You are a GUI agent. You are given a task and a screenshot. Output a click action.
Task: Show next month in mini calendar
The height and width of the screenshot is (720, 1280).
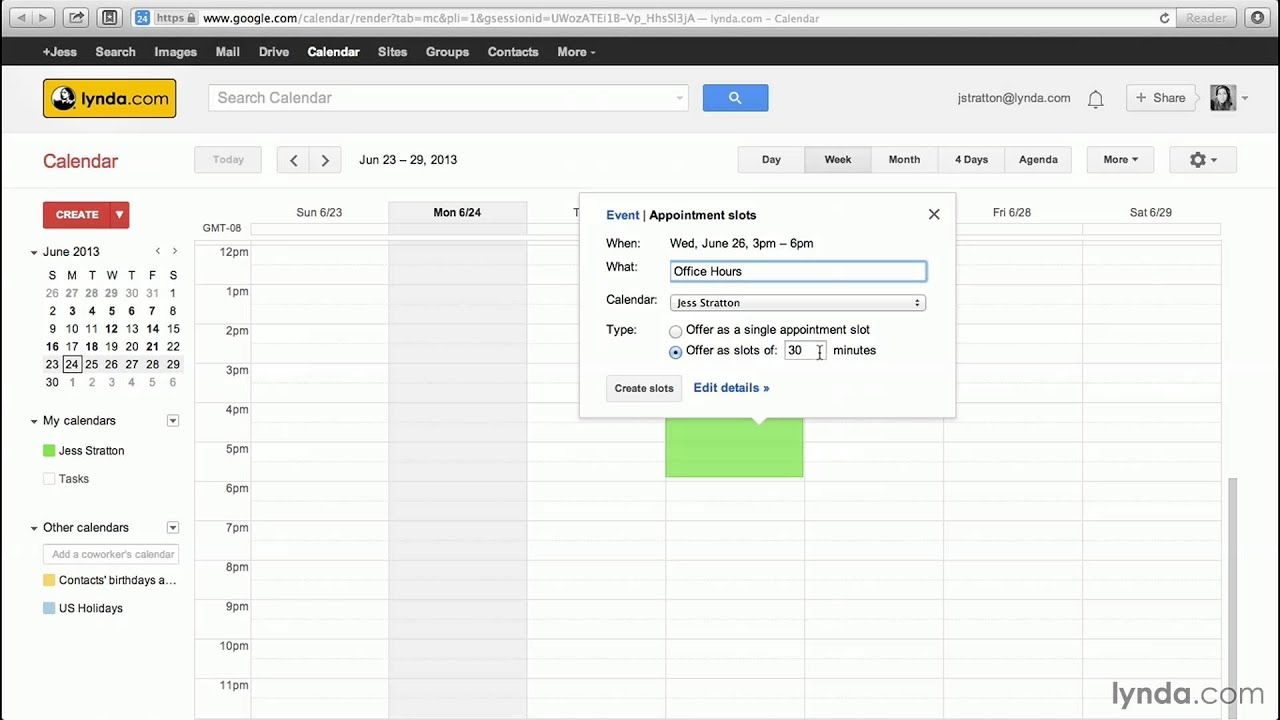(175, 251)
